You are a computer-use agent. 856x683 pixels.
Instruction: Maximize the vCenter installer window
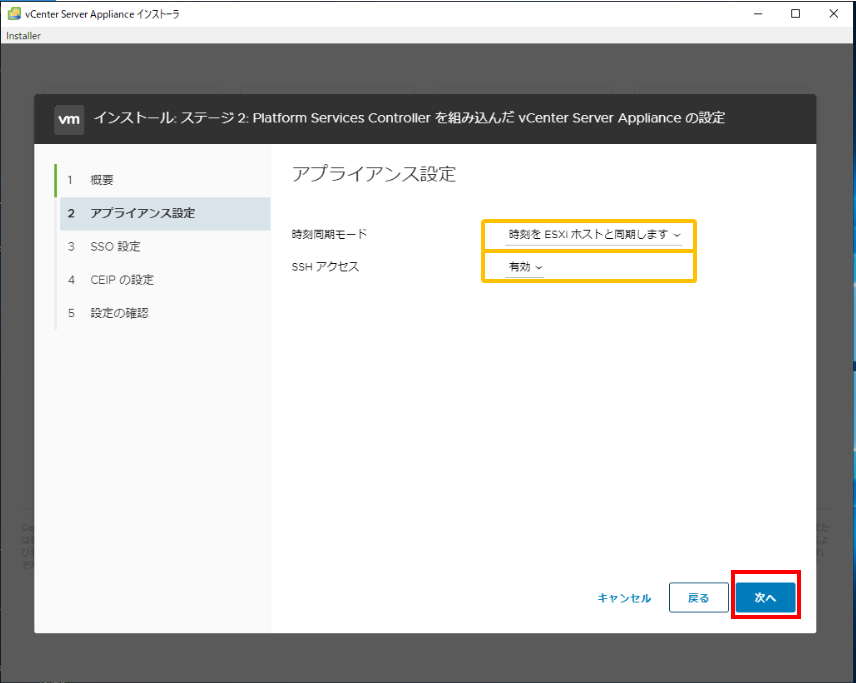pyautogui.click(x=795, y=14)
